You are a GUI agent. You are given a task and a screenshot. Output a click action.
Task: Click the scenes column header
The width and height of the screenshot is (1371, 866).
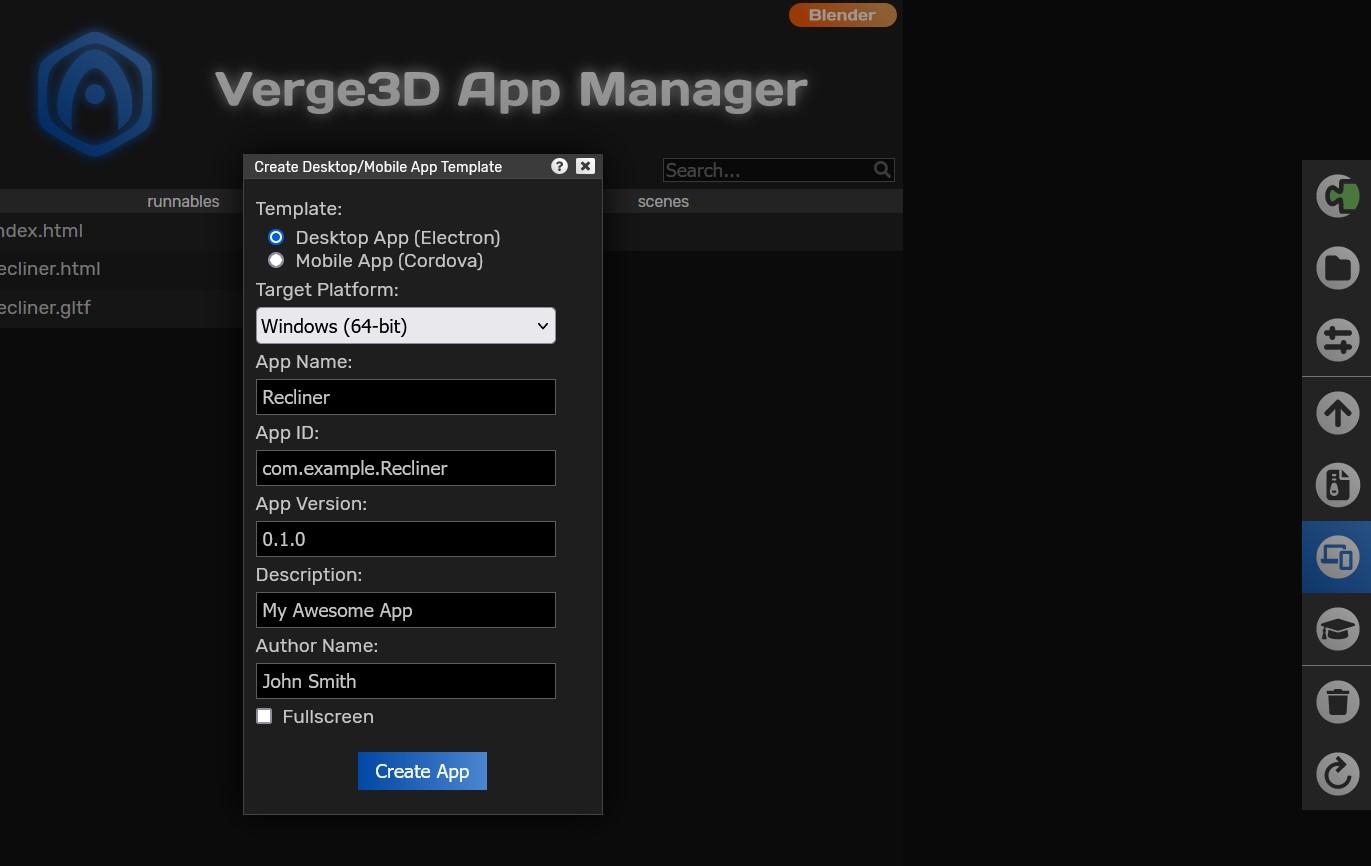(x=663, y=201)
